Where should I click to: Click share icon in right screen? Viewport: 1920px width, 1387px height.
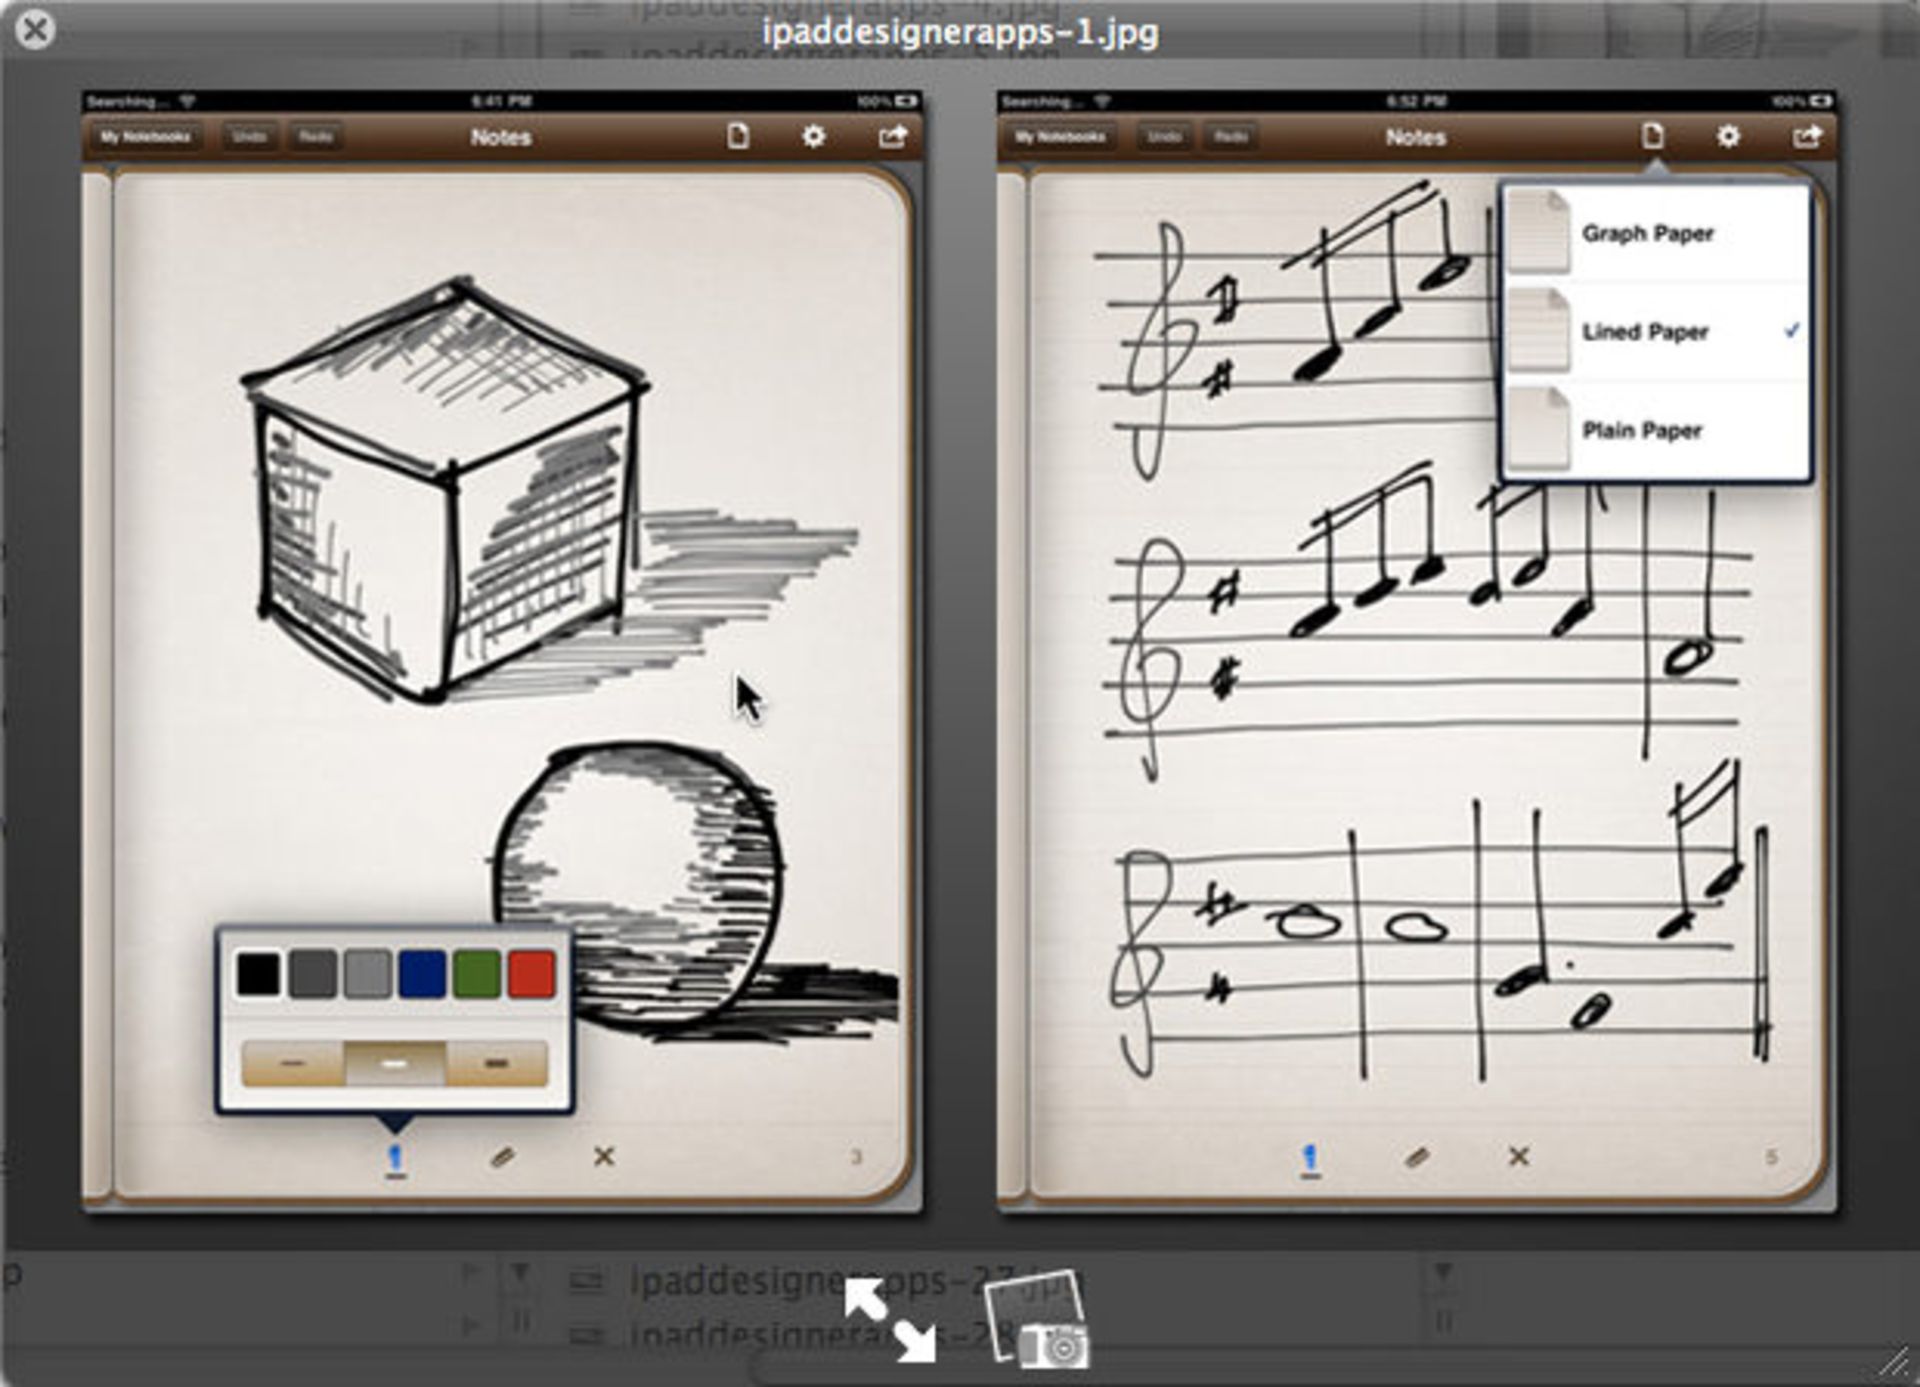click(1806, 136)
